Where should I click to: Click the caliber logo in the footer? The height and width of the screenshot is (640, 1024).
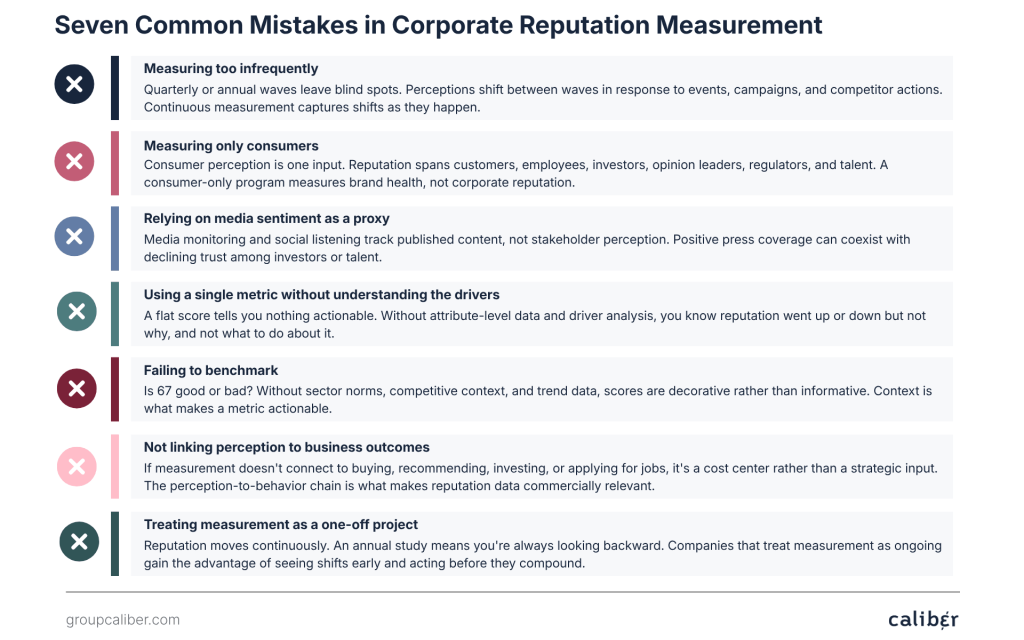click(x=922, y=620)
